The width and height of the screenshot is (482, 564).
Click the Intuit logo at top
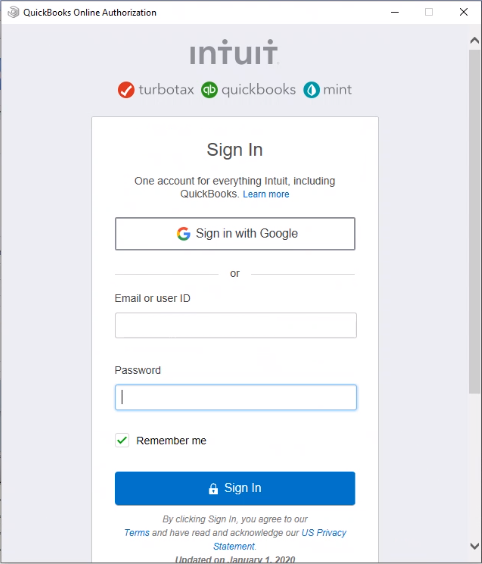coord(234,52)
